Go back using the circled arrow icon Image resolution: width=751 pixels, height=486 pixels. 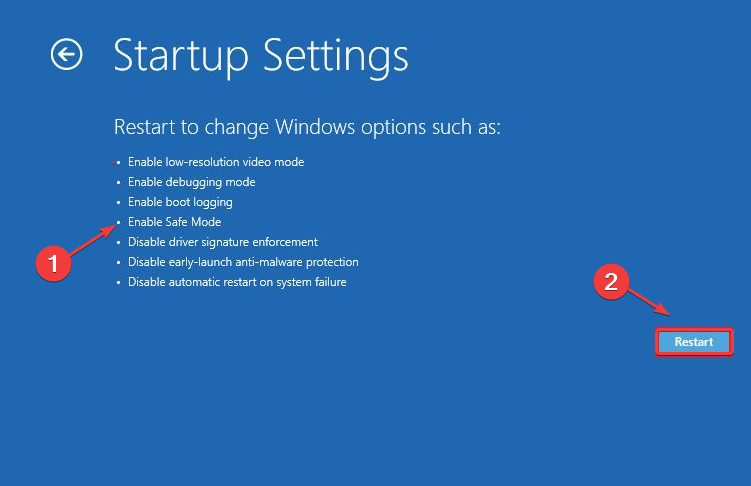point(67,54)
